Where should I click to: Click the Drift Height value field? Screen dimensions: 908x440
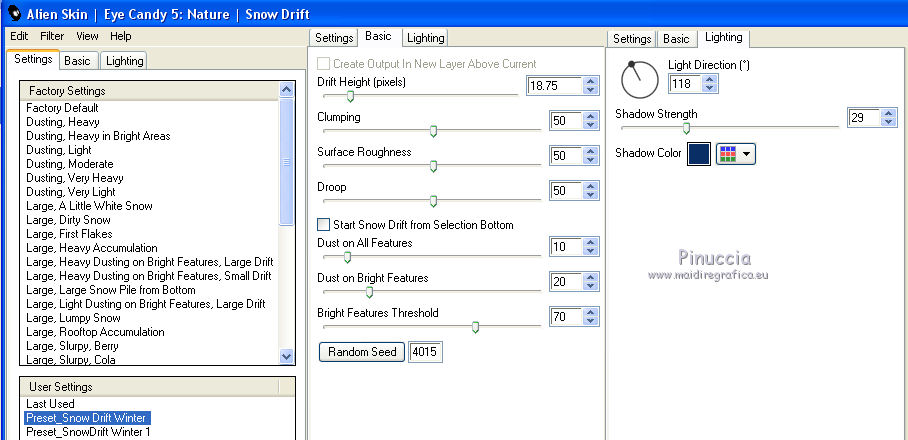[x=554, y=86]
